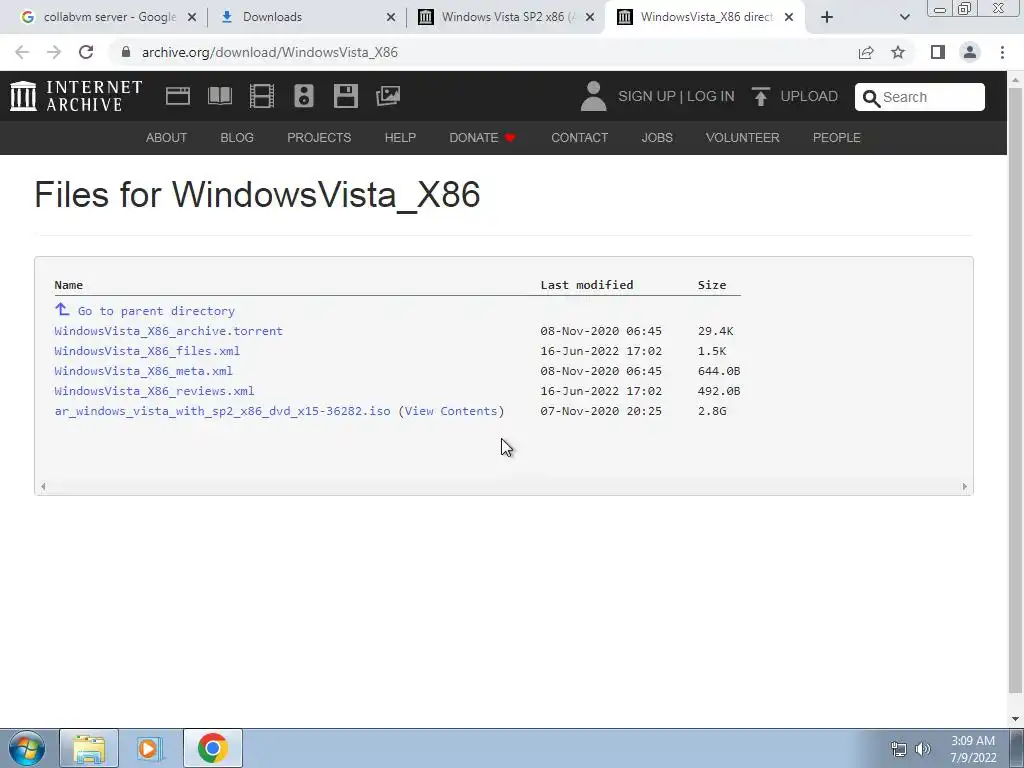
Task: Click the LOG IN link
Action: (711, 97)
